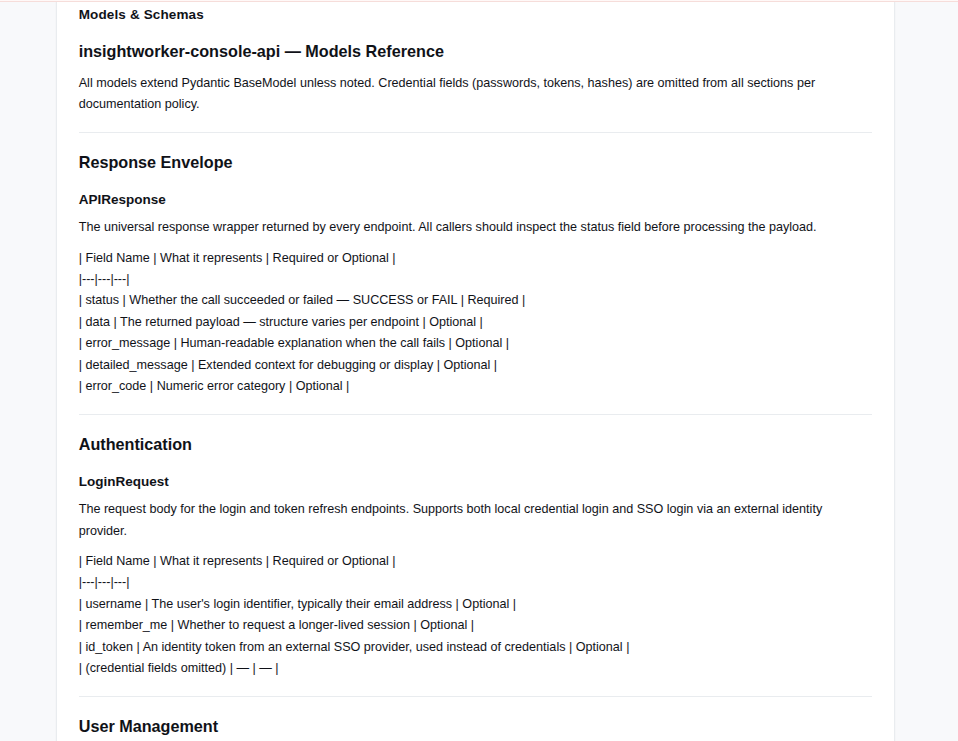Select the error_message field row
958x741 pixels.
tap(294, 343)
